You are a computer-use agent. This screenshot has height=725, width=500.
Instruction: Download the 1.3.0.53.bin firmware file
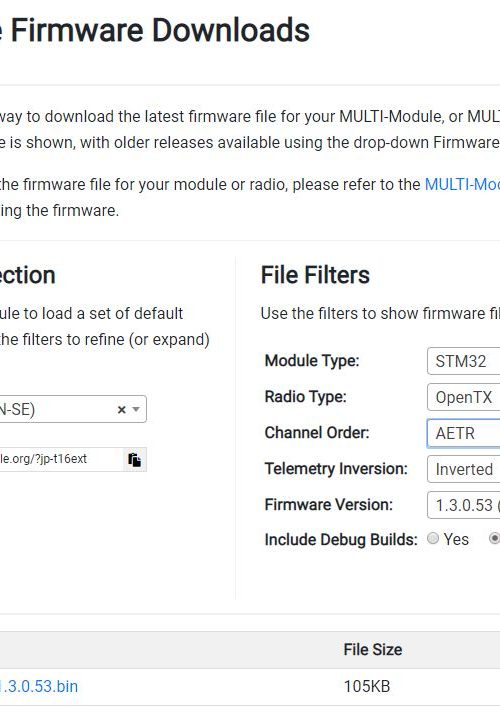39,686
